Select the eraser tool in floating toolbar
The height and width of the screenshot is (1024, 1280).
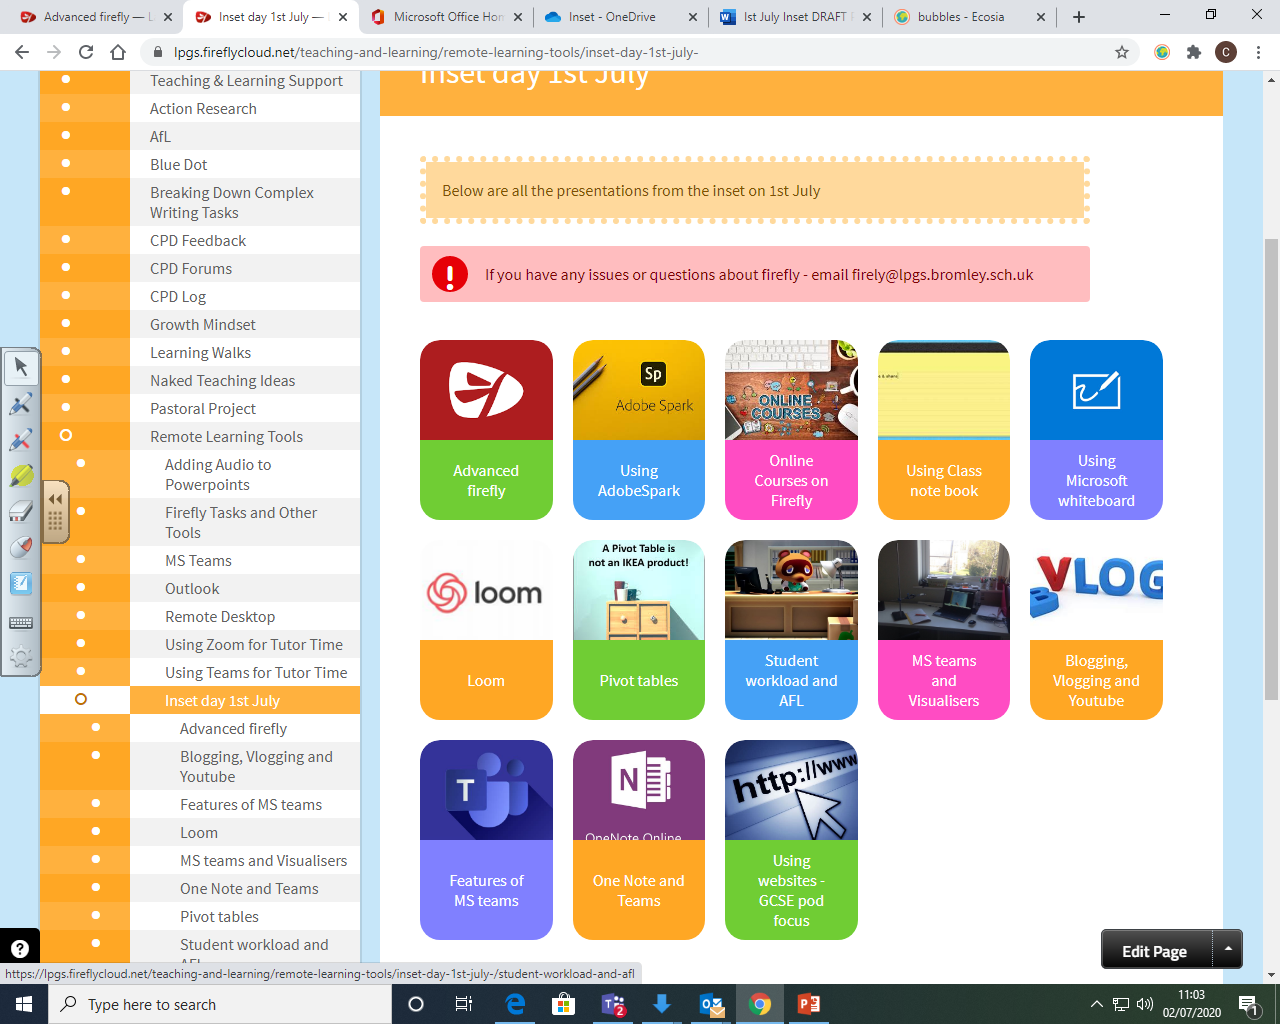click(x=21, y=512)
